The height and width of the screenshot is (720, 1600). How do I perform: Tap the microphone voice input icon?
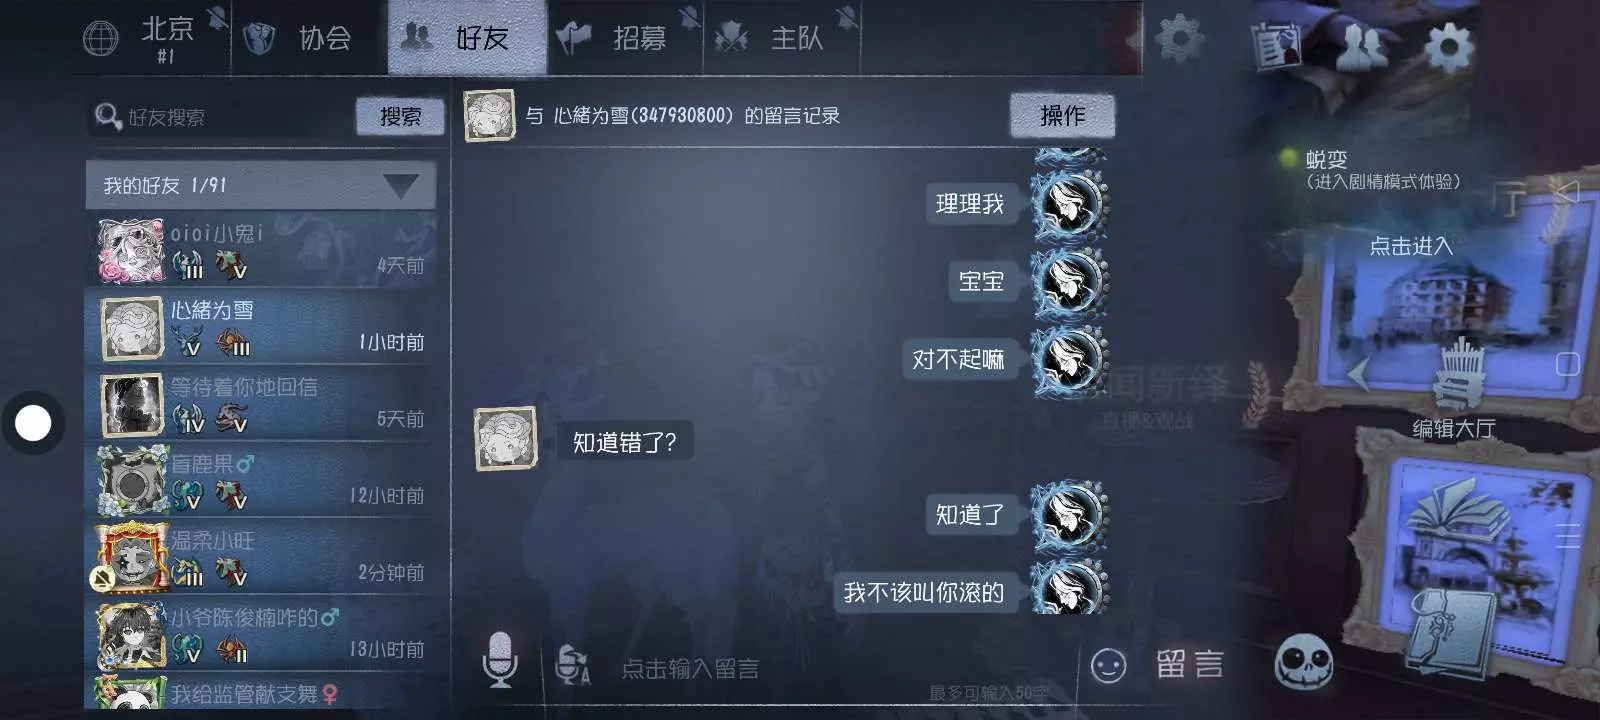[x=500, y=660]
